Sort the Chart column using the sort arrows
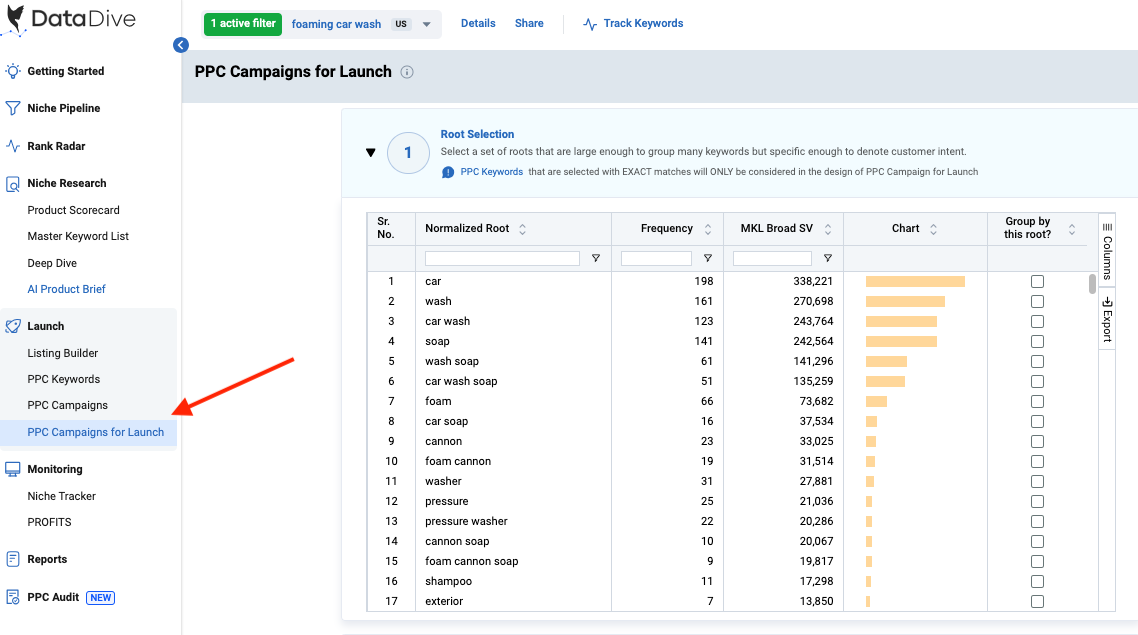The width and height of the screenshot is (1138, 635). (x=933, y=229)
